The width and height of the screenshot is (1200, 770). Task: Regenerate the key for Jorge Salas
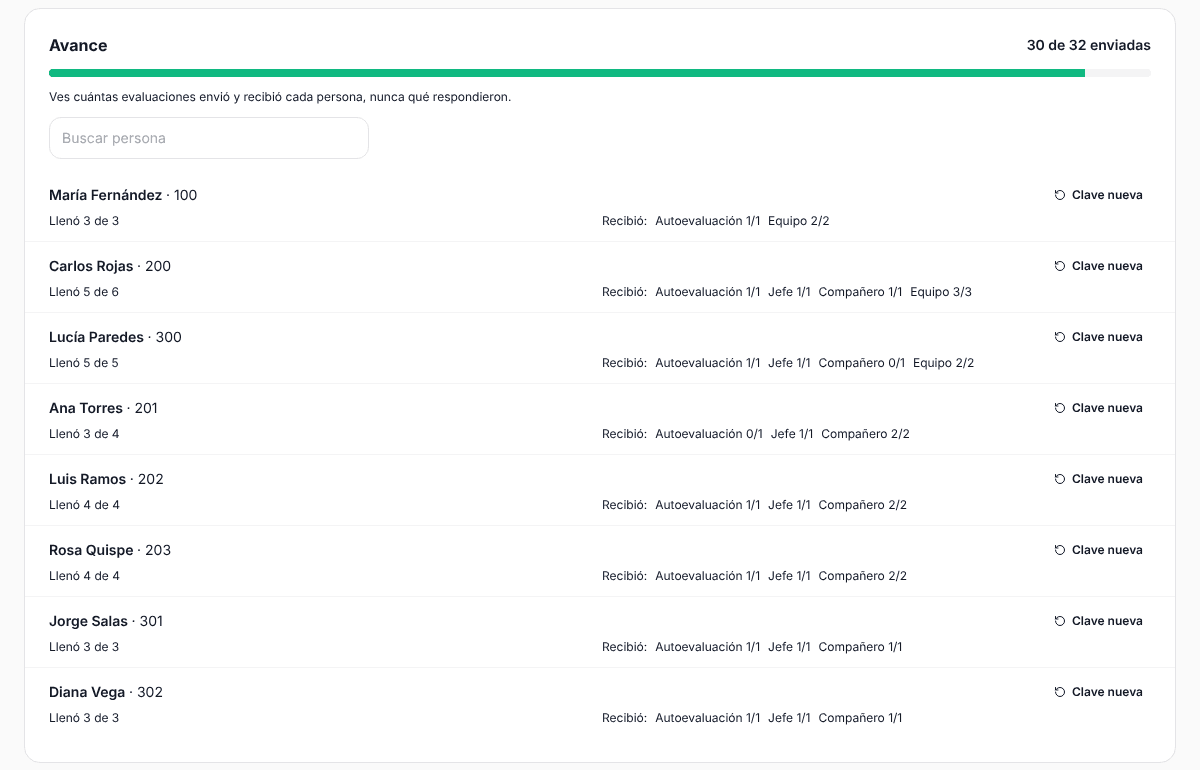click(1098, 621)
